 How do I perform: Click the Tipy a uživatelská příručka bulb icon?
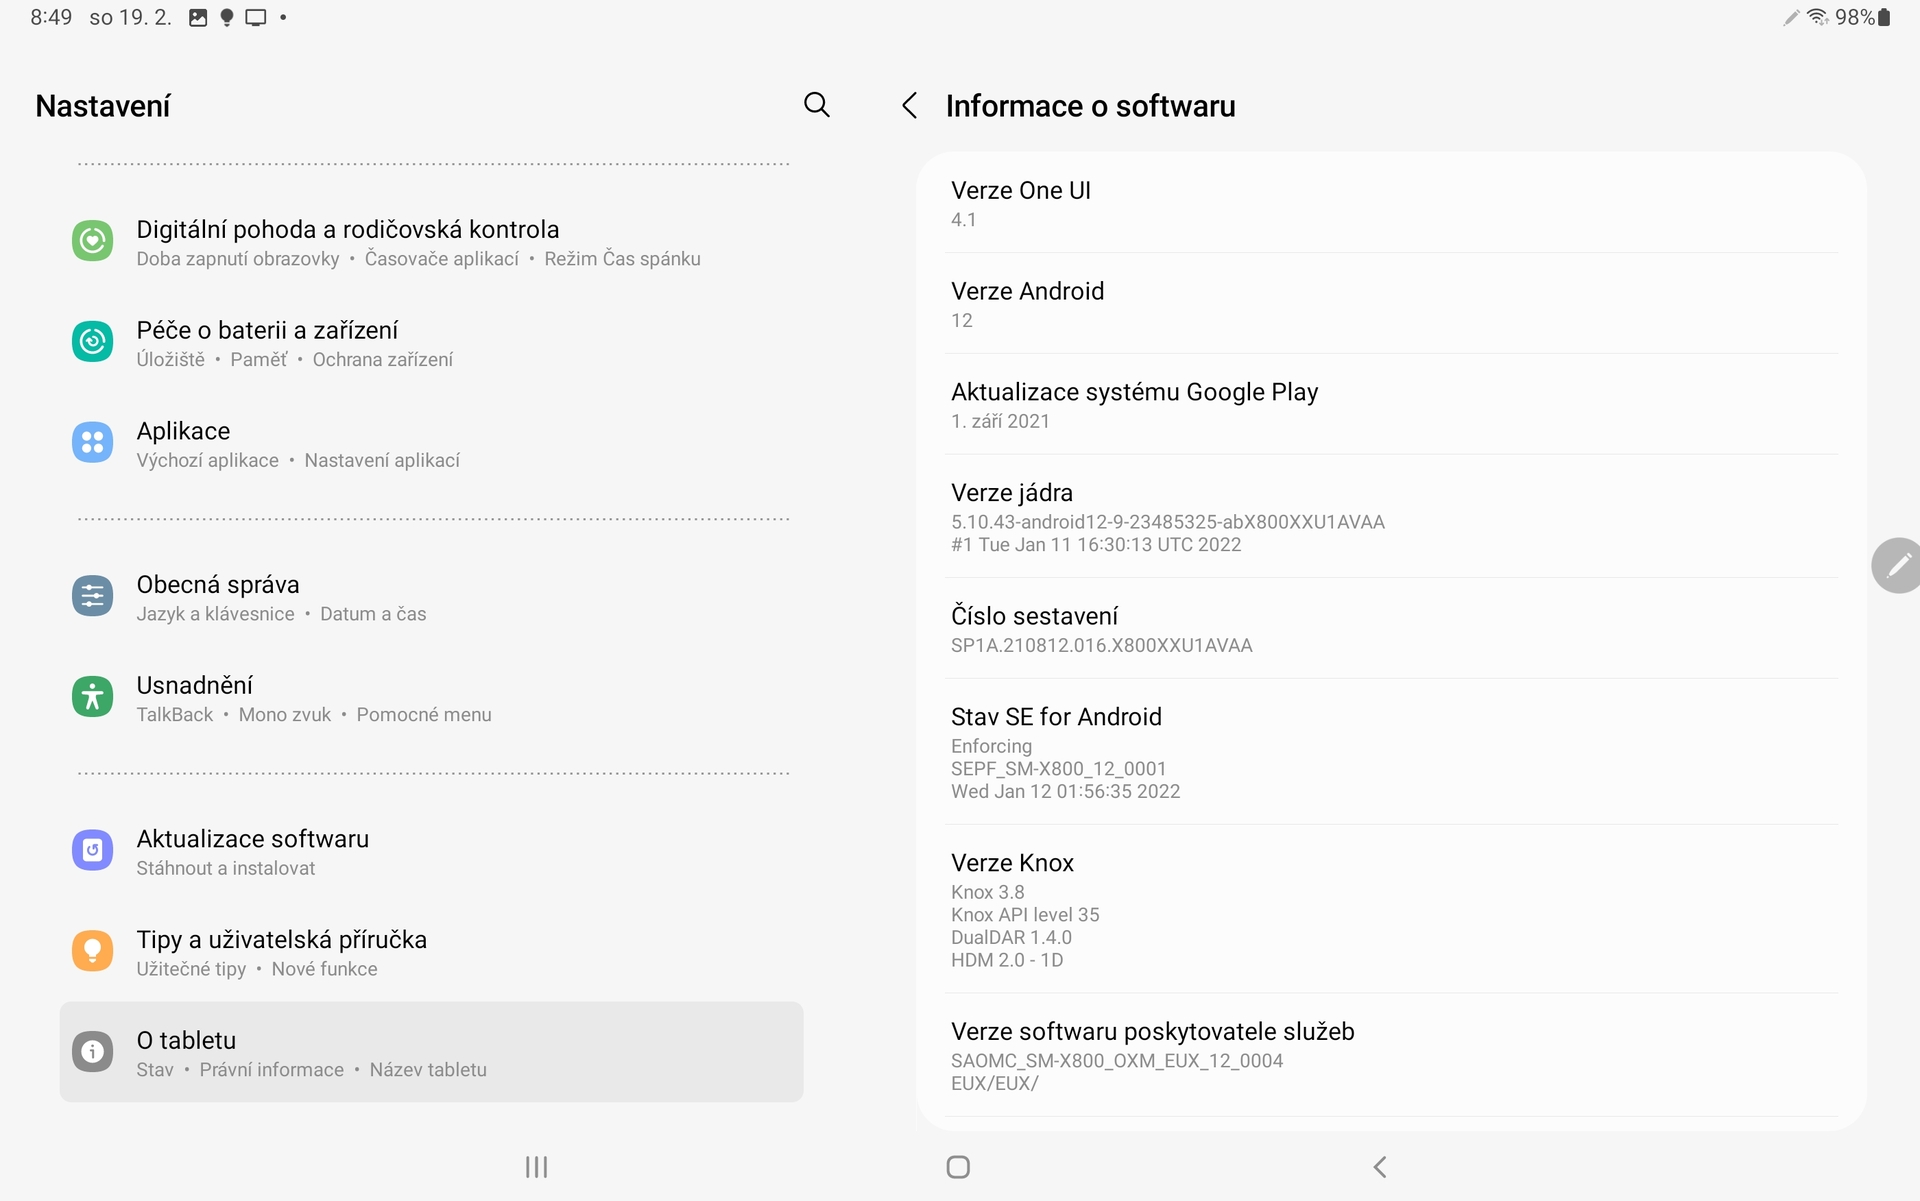coord(92,951)
